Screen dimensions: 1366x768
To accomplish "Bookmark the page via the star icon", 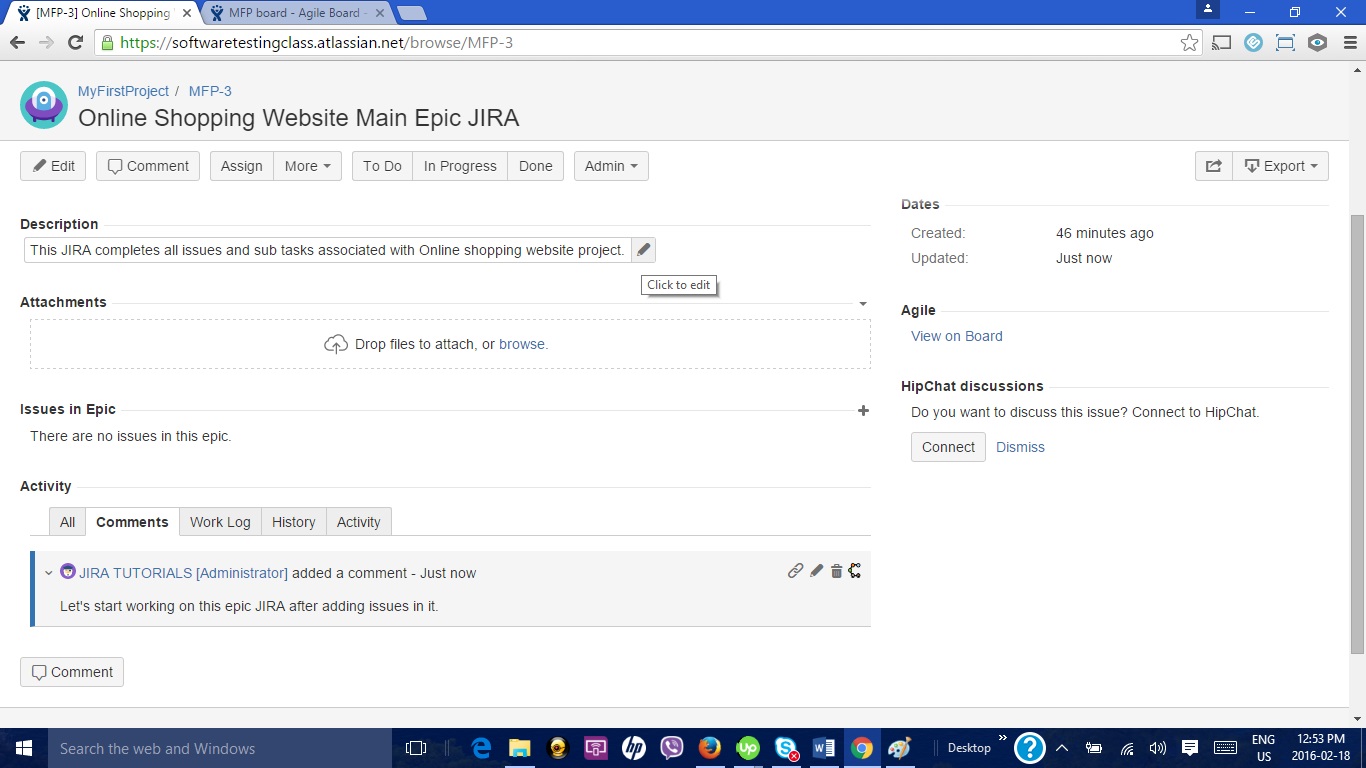I will point(1189,42).
